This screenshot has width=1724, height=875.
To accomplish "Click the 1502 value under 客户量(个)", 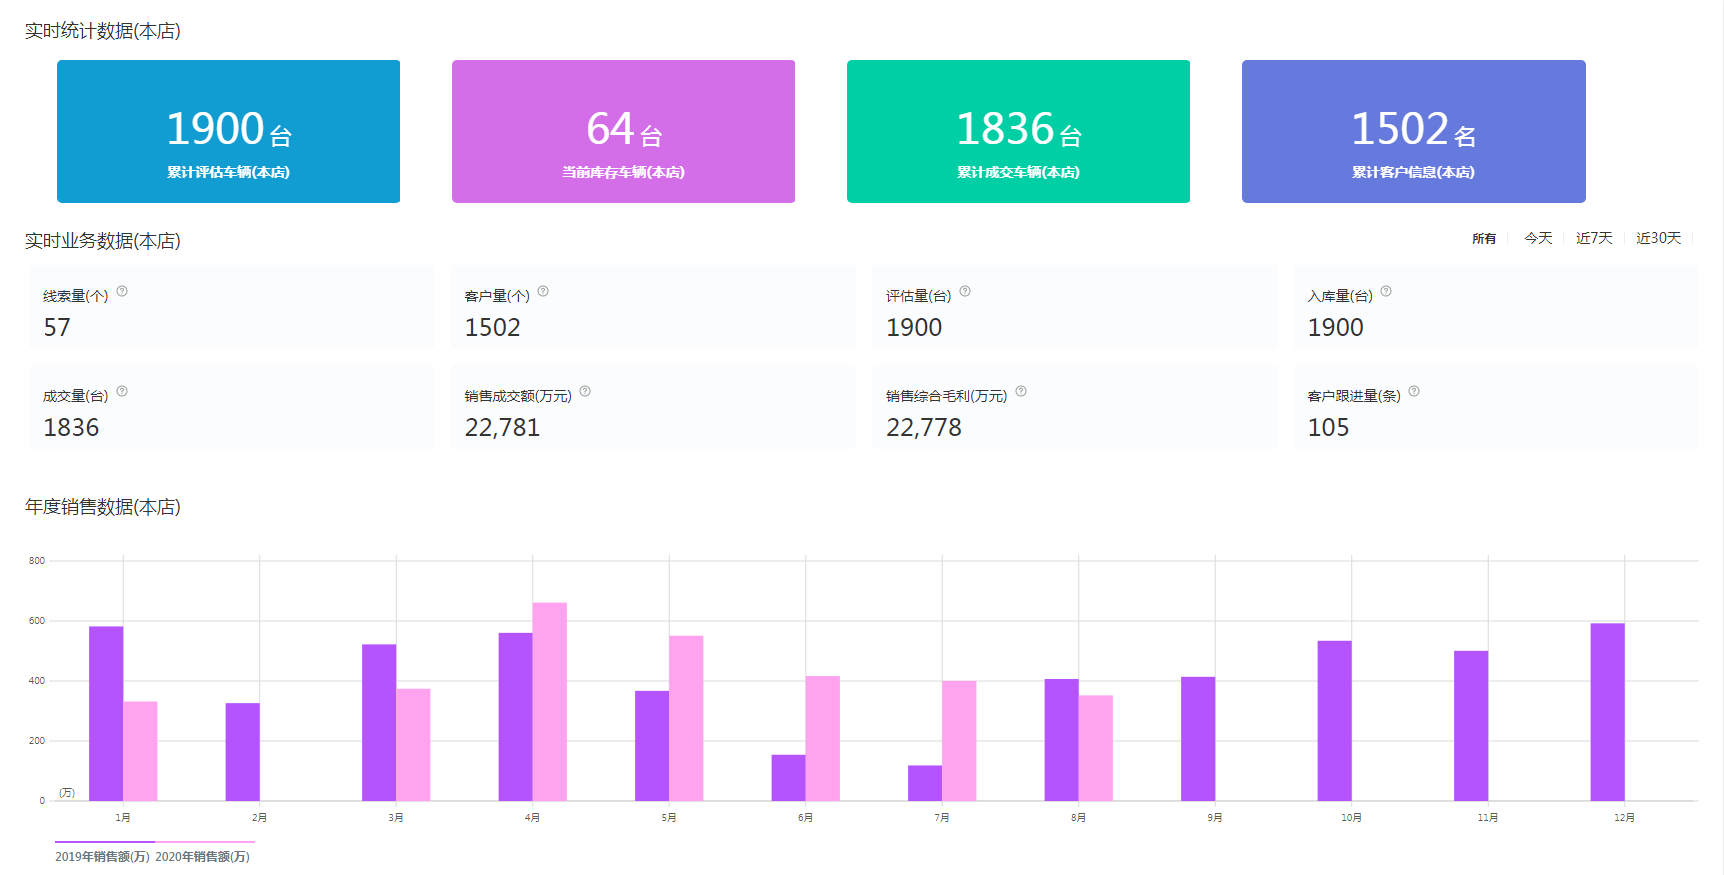I will (x=493, y=328).
